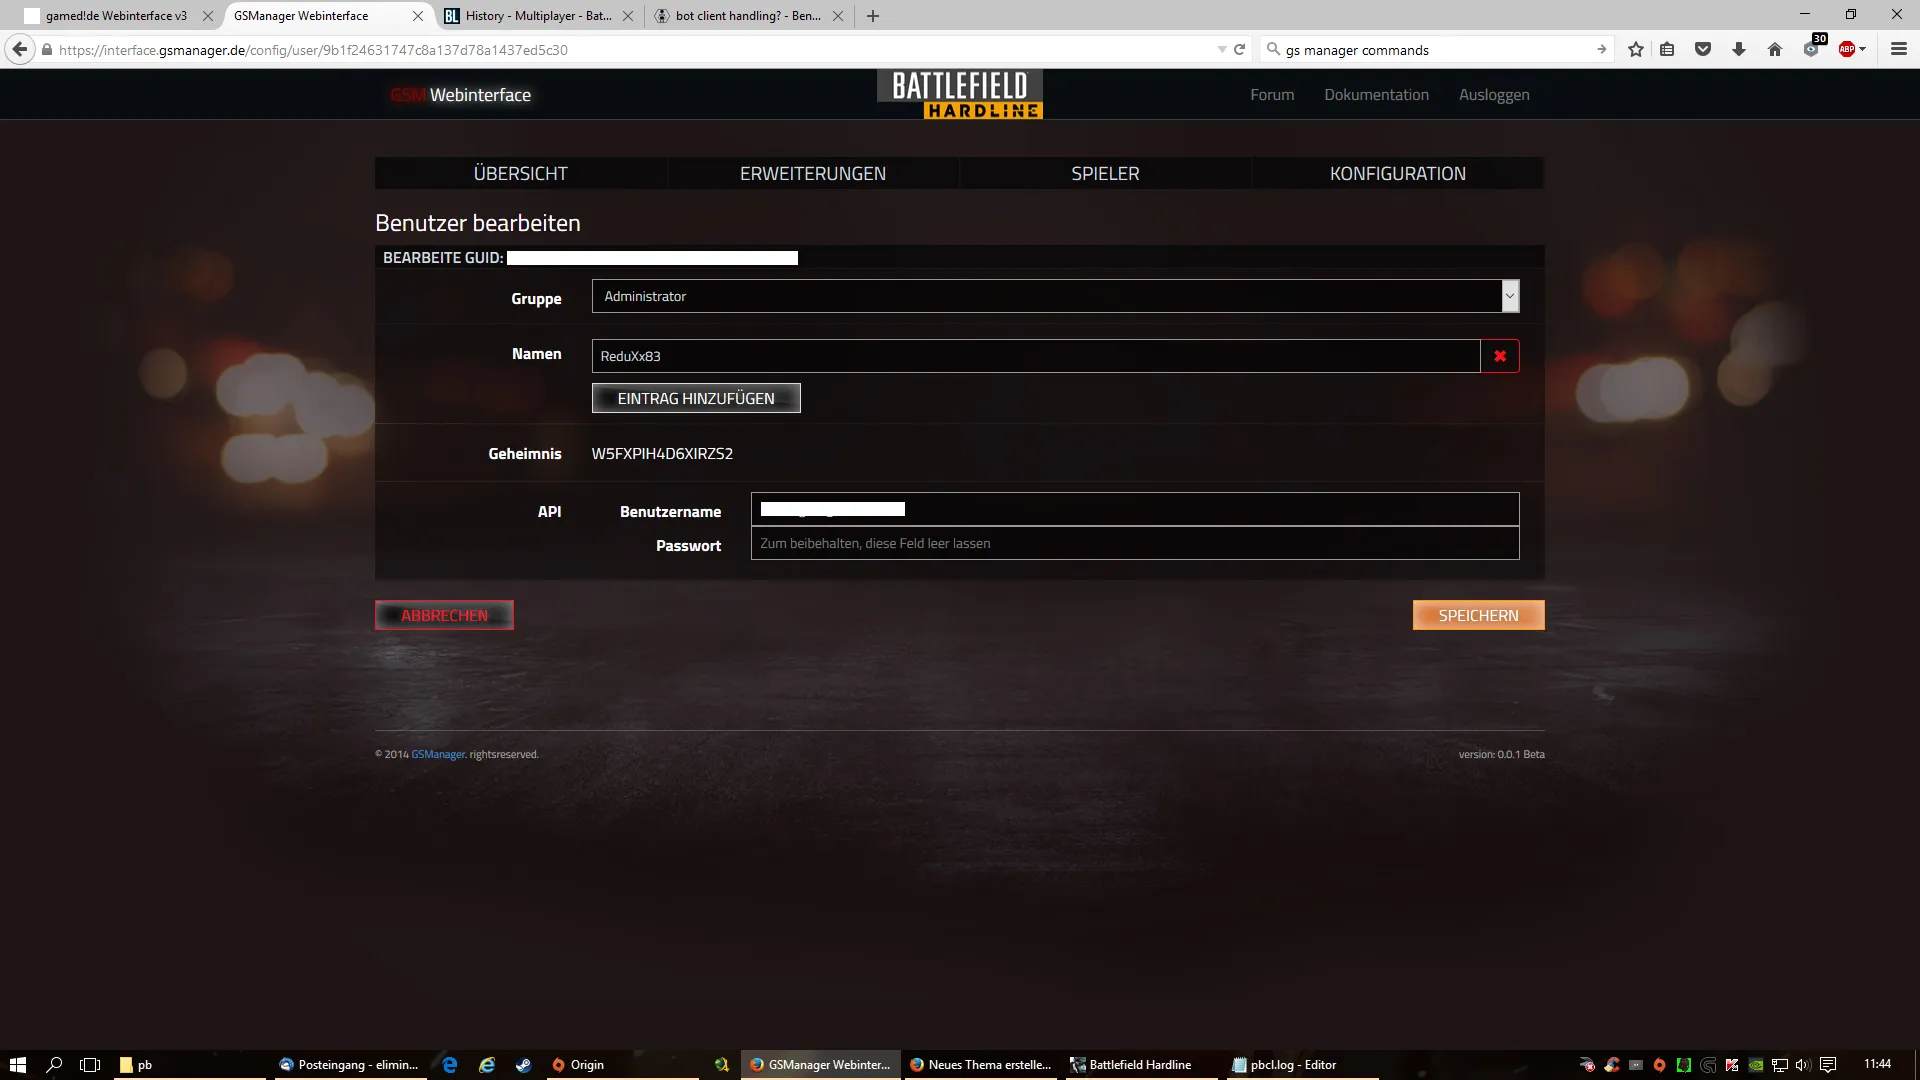Open the Firefox hamburger menu
1920x1080 pixels.
(1899, 49)
